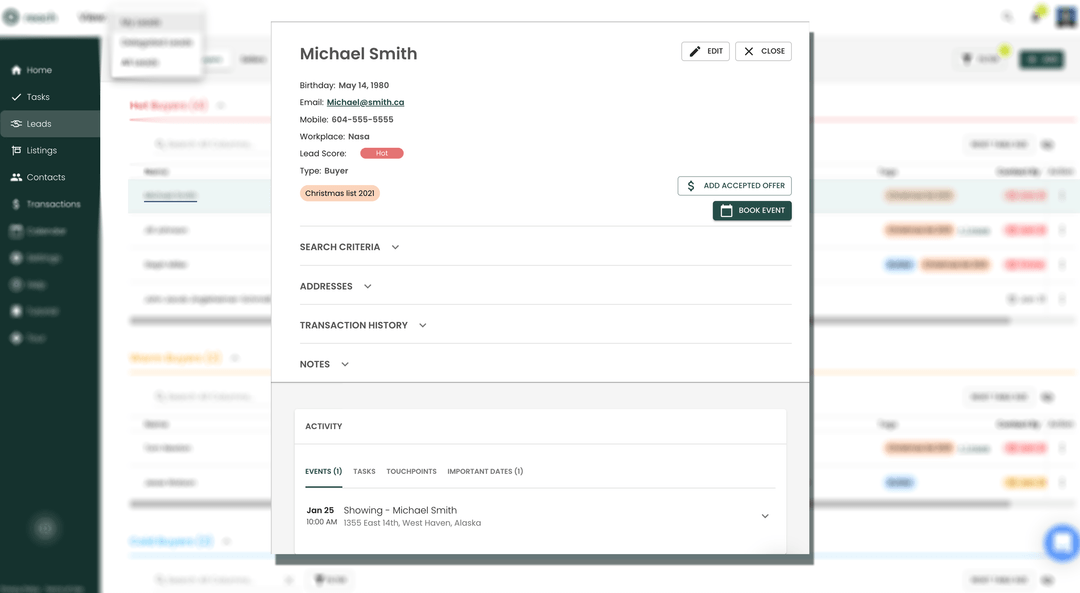Open the Listings section
Image resolution: width=1080 pixels, height=593 pixels.
pos(33,149)
